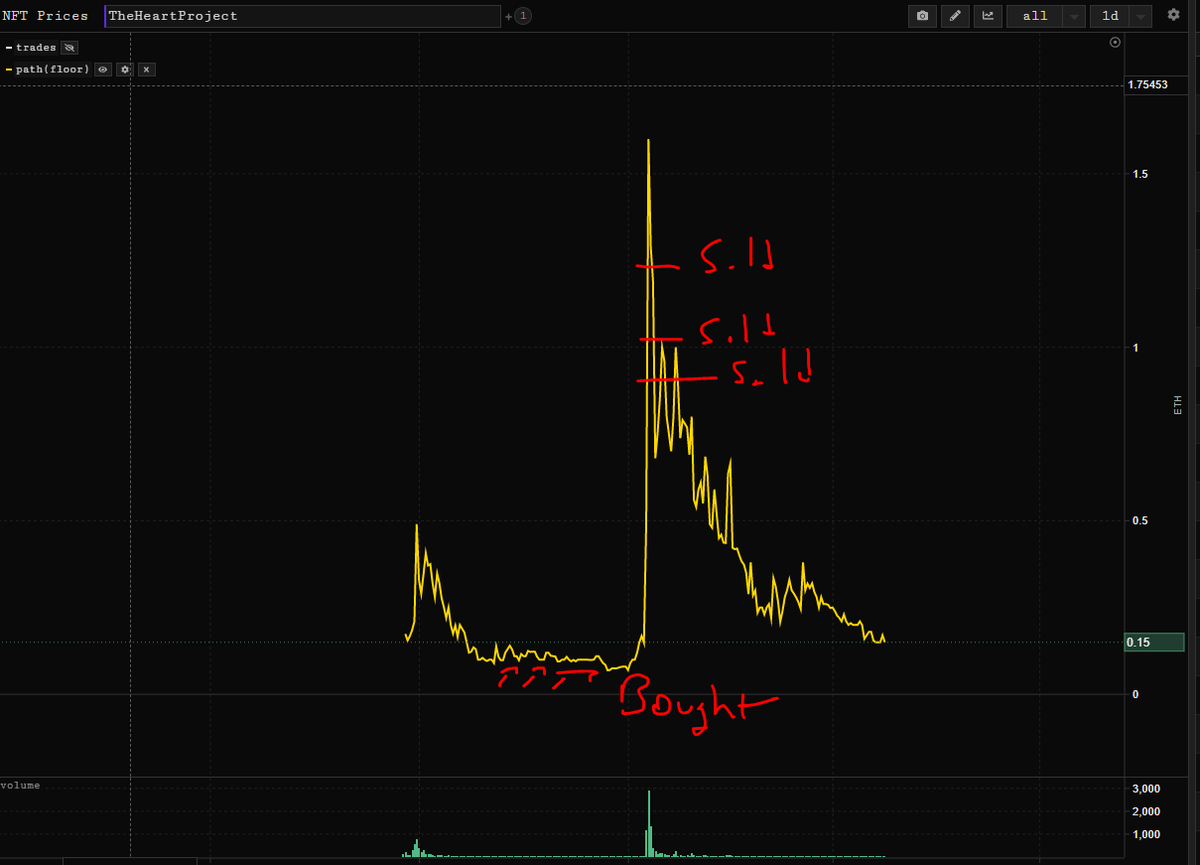The width and height of the screenshot is (1200, 865).
Task: Open the '1d' interval dropdown arrow
Action: pos(1141,17)
